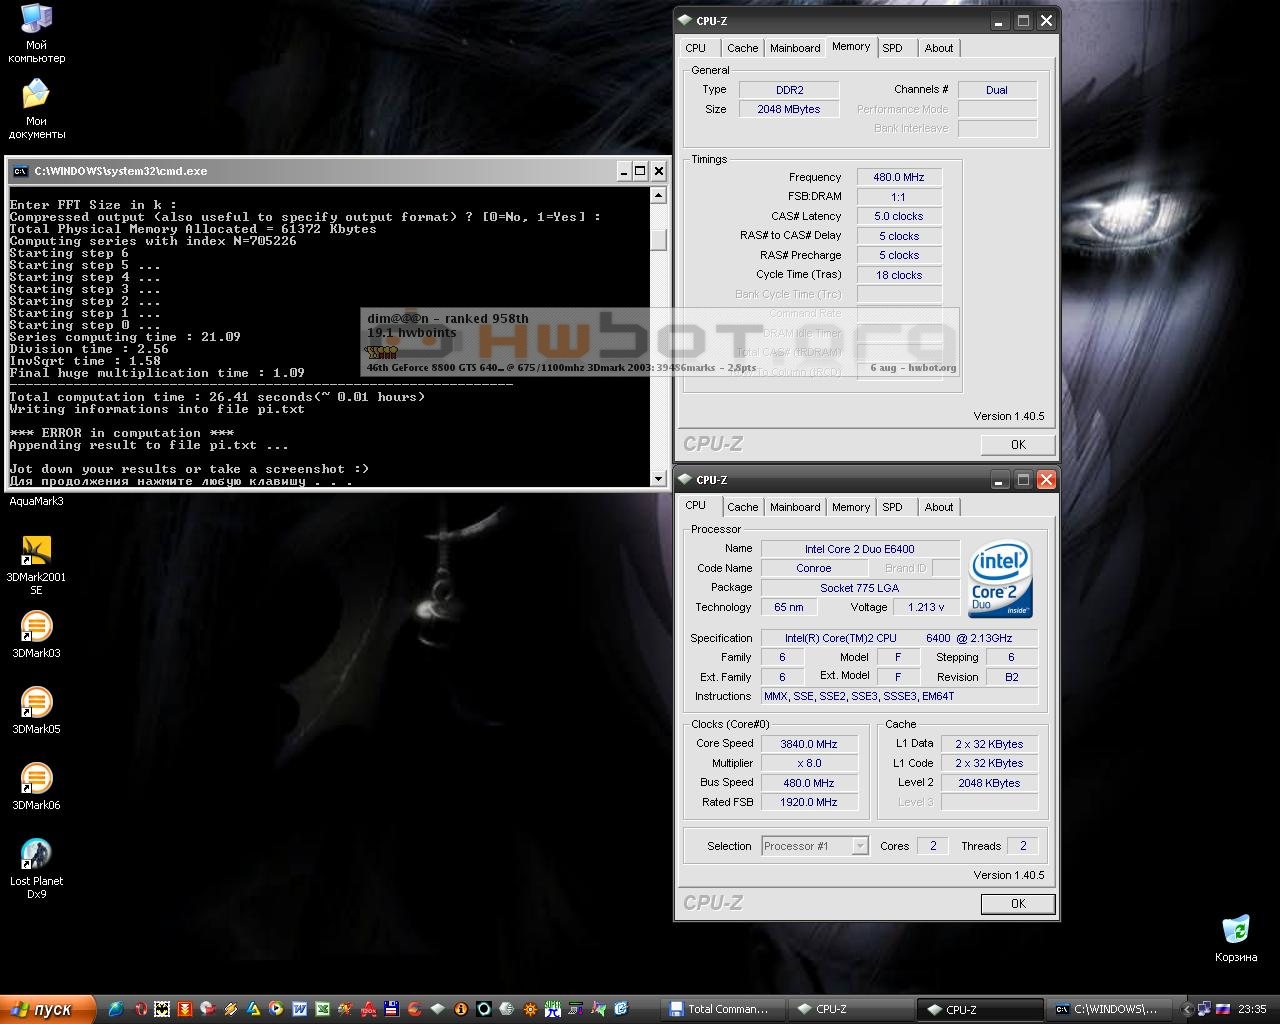1280x1024 pixels.
Task: Click the Core Speed 3840.0 MHz field
Action: click(808, 744)
